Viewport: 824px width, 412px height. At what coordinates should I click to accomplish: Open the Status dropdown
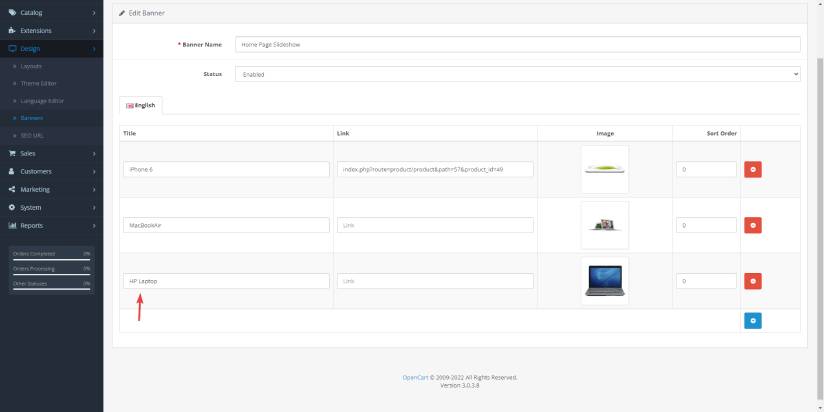(x=517, y=74)
